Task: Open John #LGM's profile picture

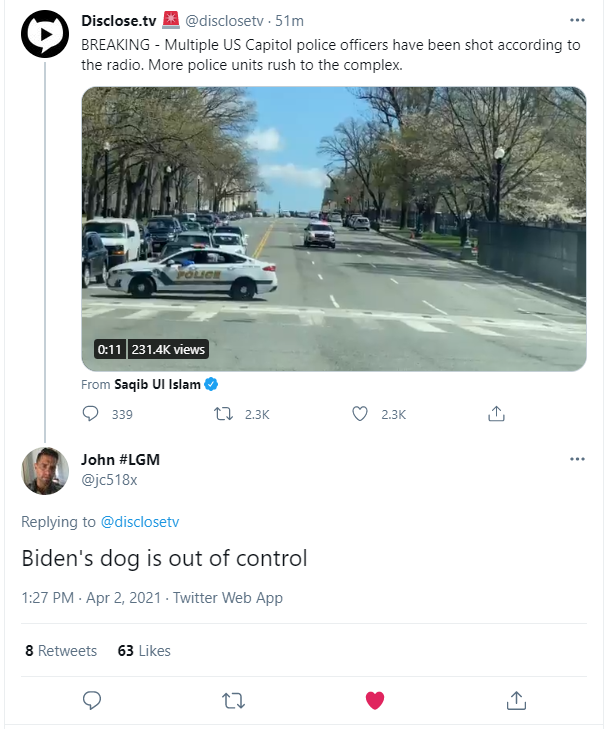Action: click(45, 471)
